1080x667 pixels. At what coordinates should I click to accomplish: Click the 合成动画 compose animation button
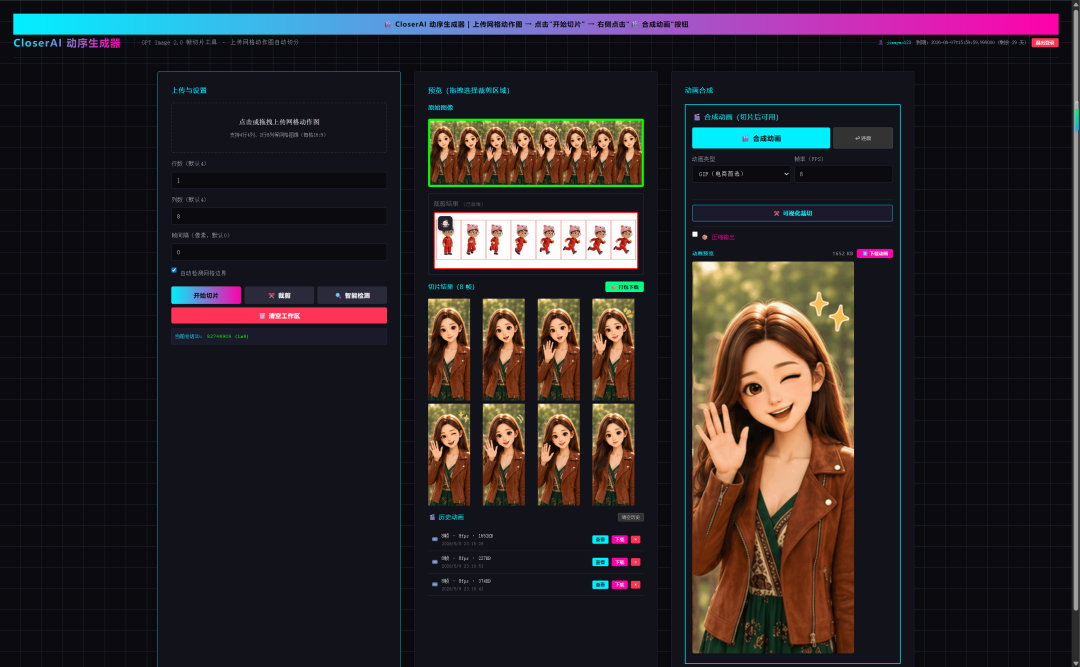(x=760, y=138)
